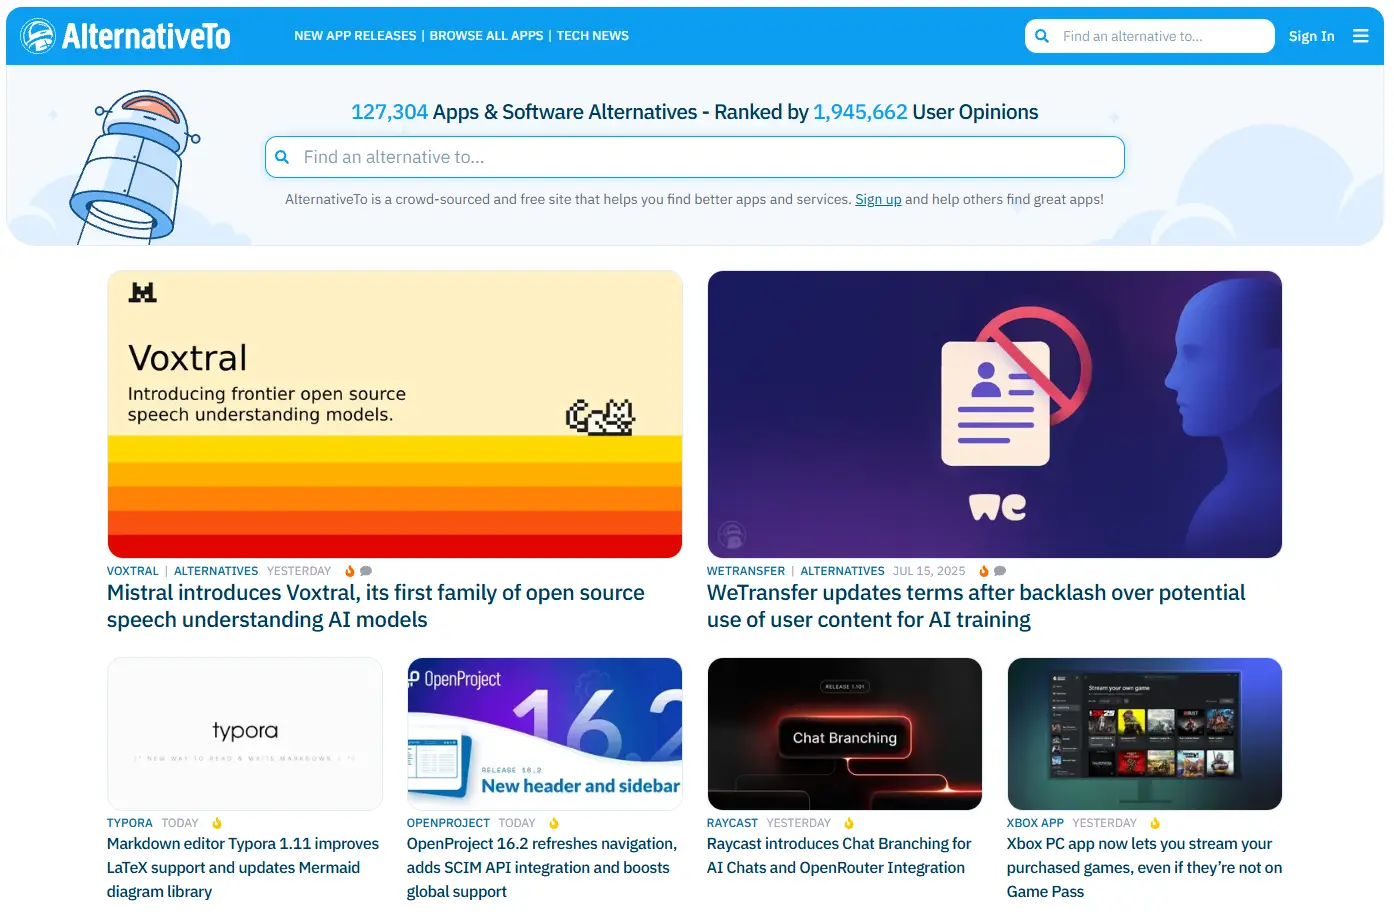Click the '1,945,662' user opinions count
The width and height of the screenshot is (1394, 914).
860,112
